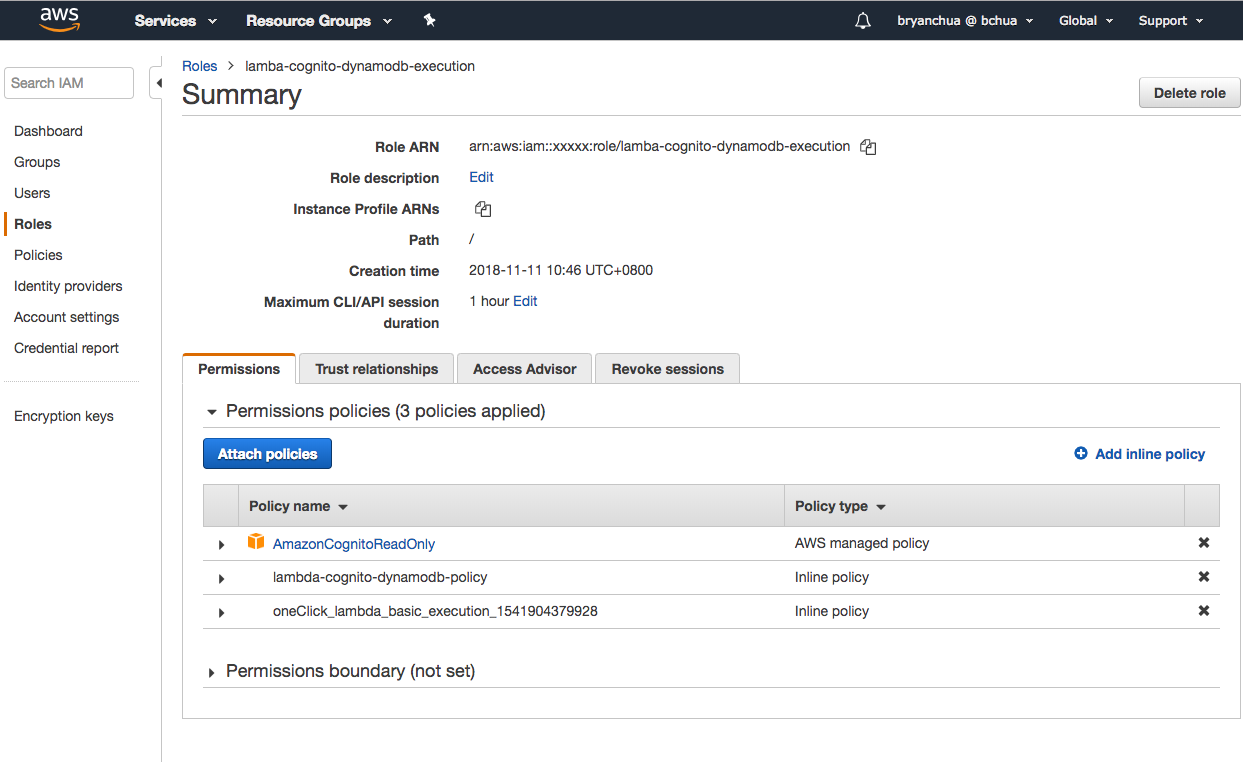This screenshot has height=762, width=1243.
Task: Open Credential report in the sidebar
Action: point(66,348)
